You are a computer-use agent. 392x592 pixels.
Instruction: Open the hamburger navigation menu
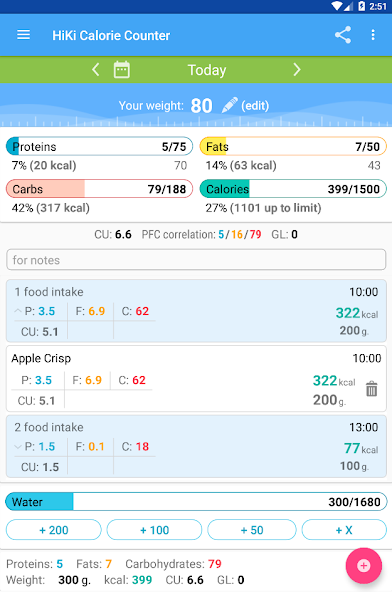pyautogui.click(x=23, y=35)
